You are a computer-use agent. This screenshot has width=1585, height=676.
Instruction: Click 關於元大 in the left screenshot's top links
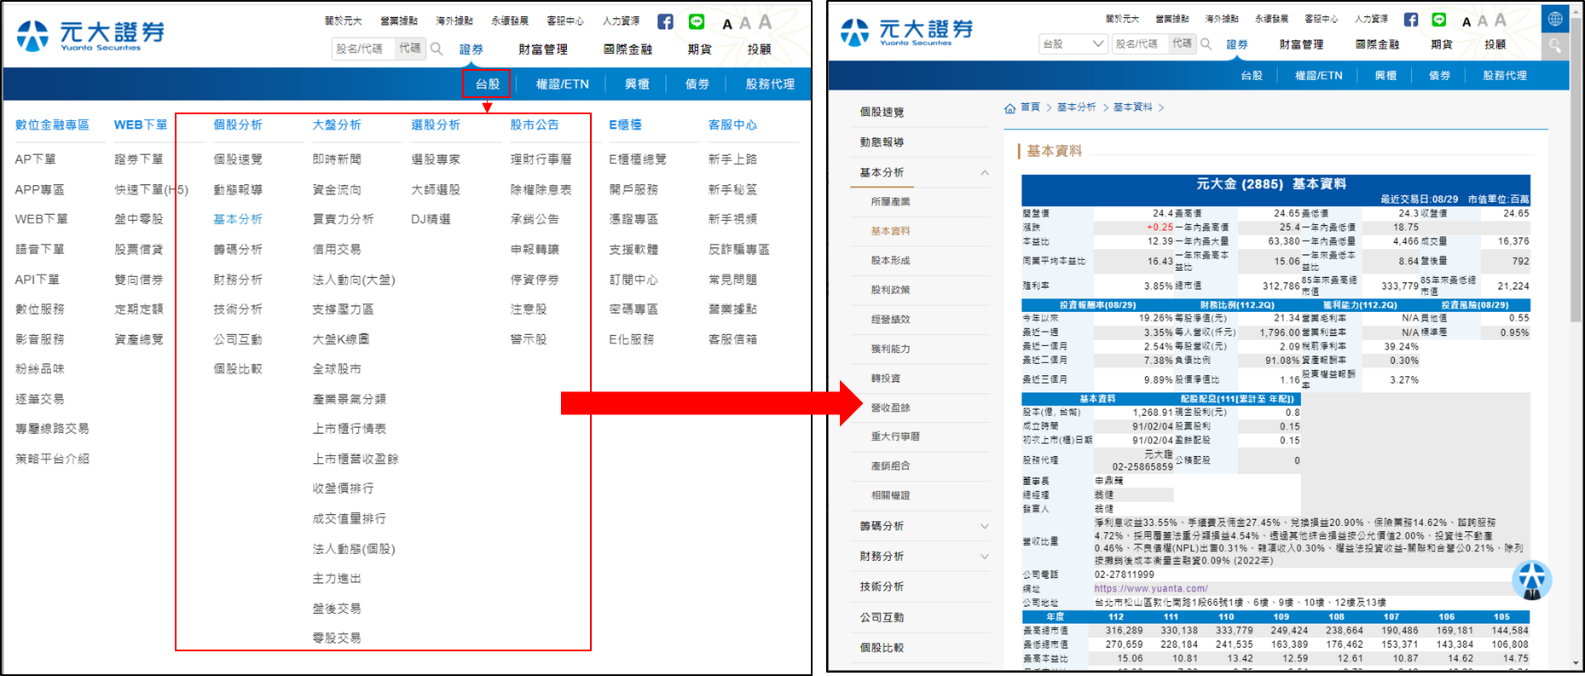343,21
